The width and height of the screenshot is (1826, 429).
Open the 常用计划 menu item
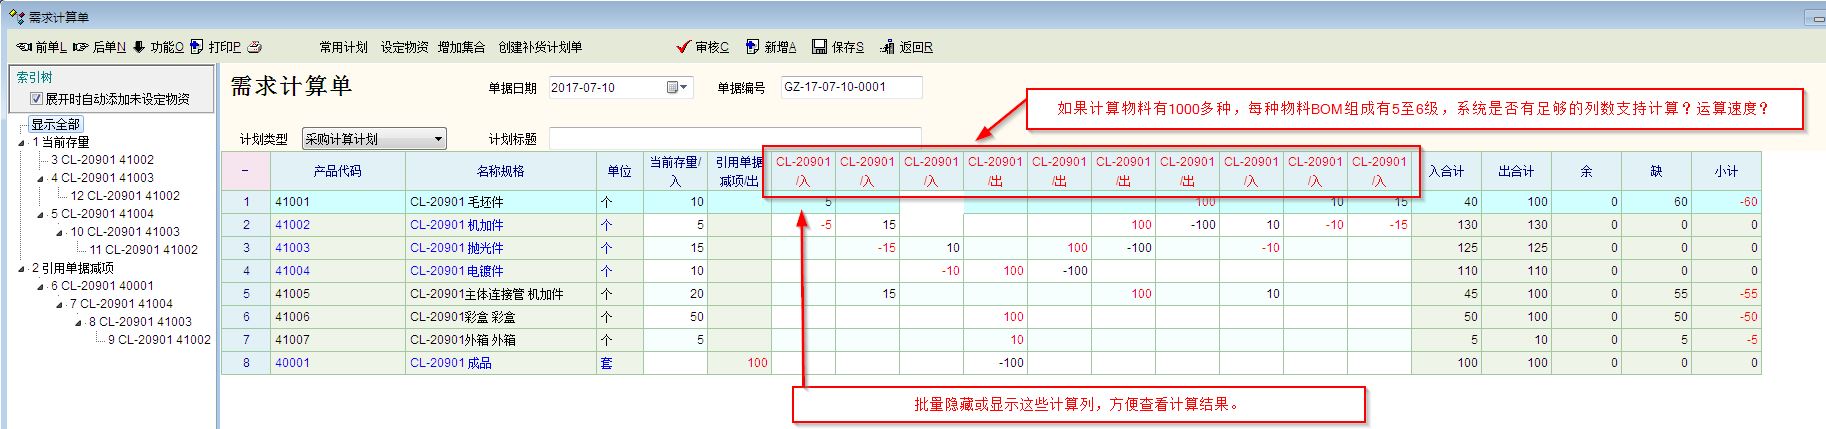(343, 47)
